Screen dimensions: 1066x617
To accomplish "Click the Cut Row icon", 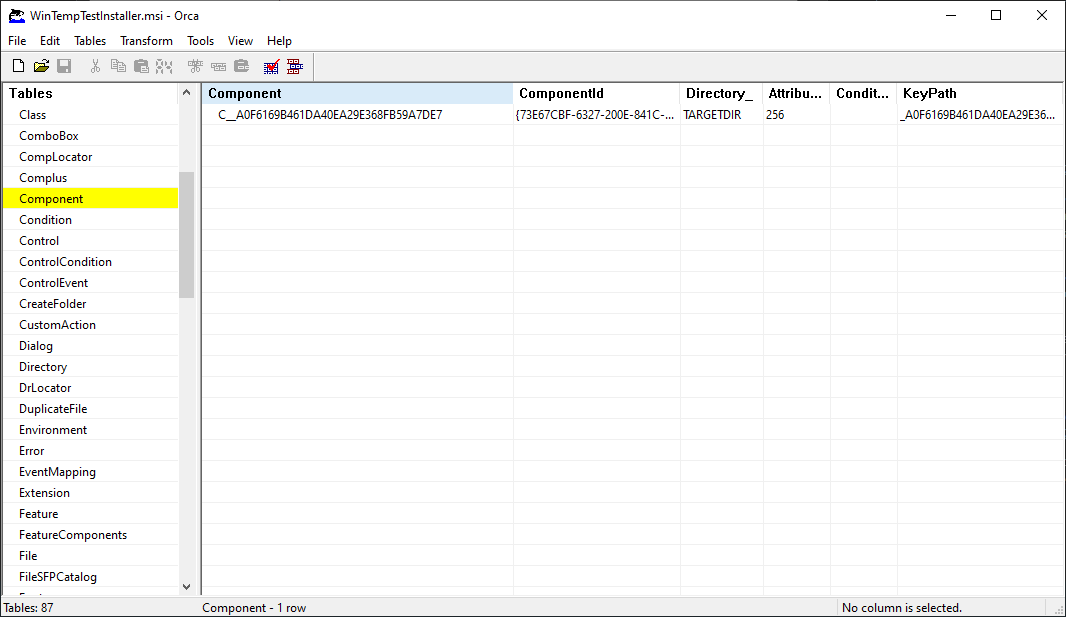I will pyautogui.click(x=195, y=66).
